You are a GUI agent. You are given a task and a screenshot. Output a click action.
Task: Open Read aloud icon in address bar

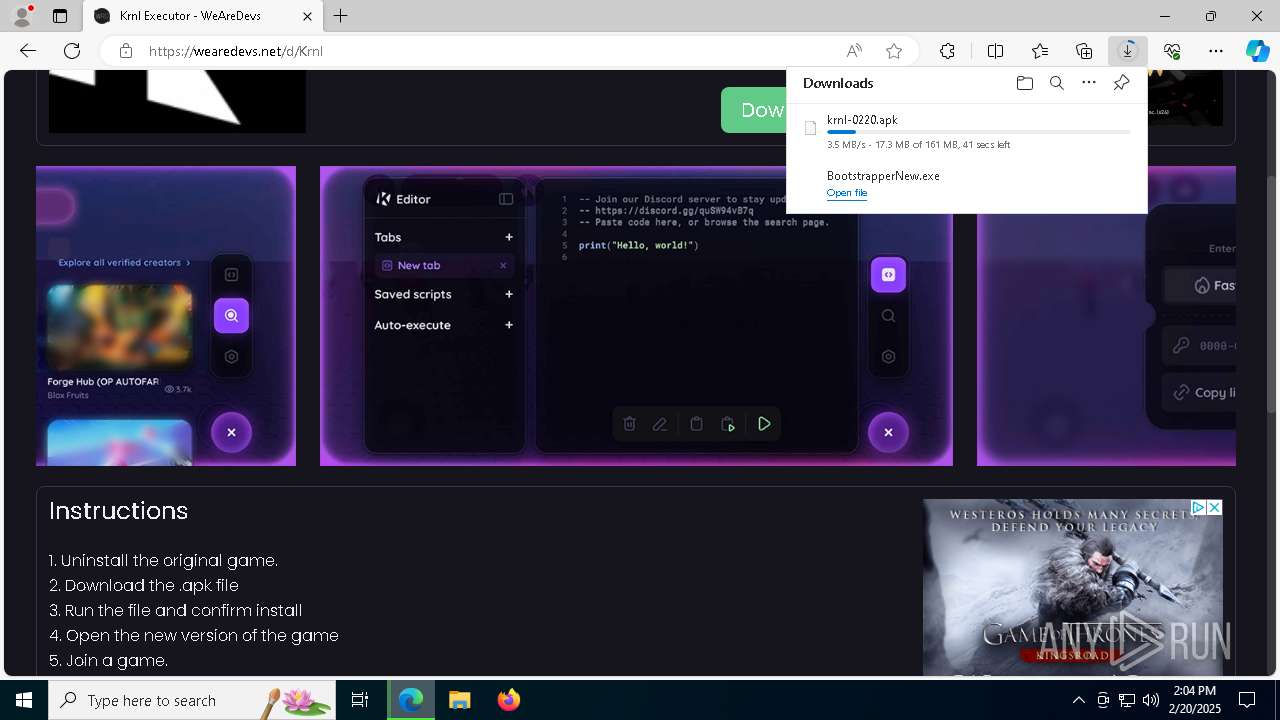coord(854,51)
